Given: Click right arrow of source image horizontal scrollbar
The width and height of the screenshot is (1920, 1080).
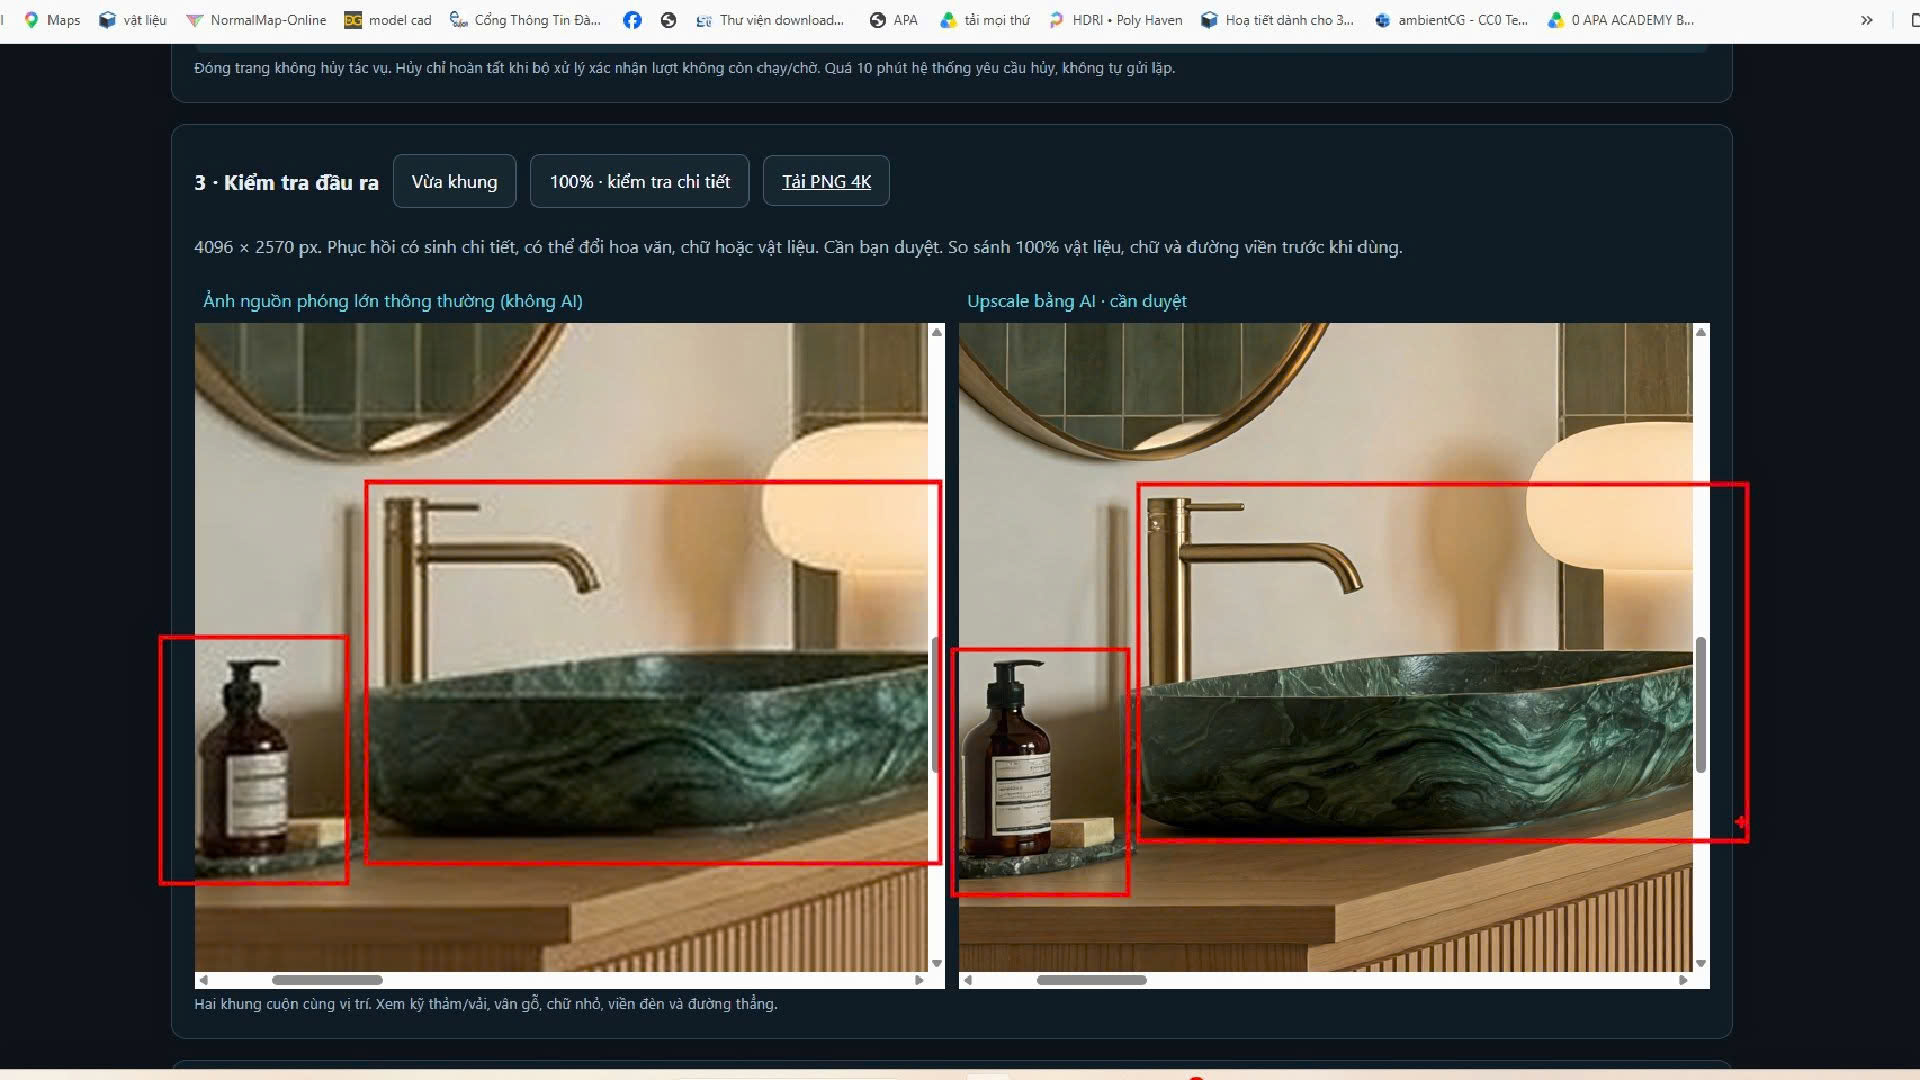Looking at the screenshot, I should (919, 980).
